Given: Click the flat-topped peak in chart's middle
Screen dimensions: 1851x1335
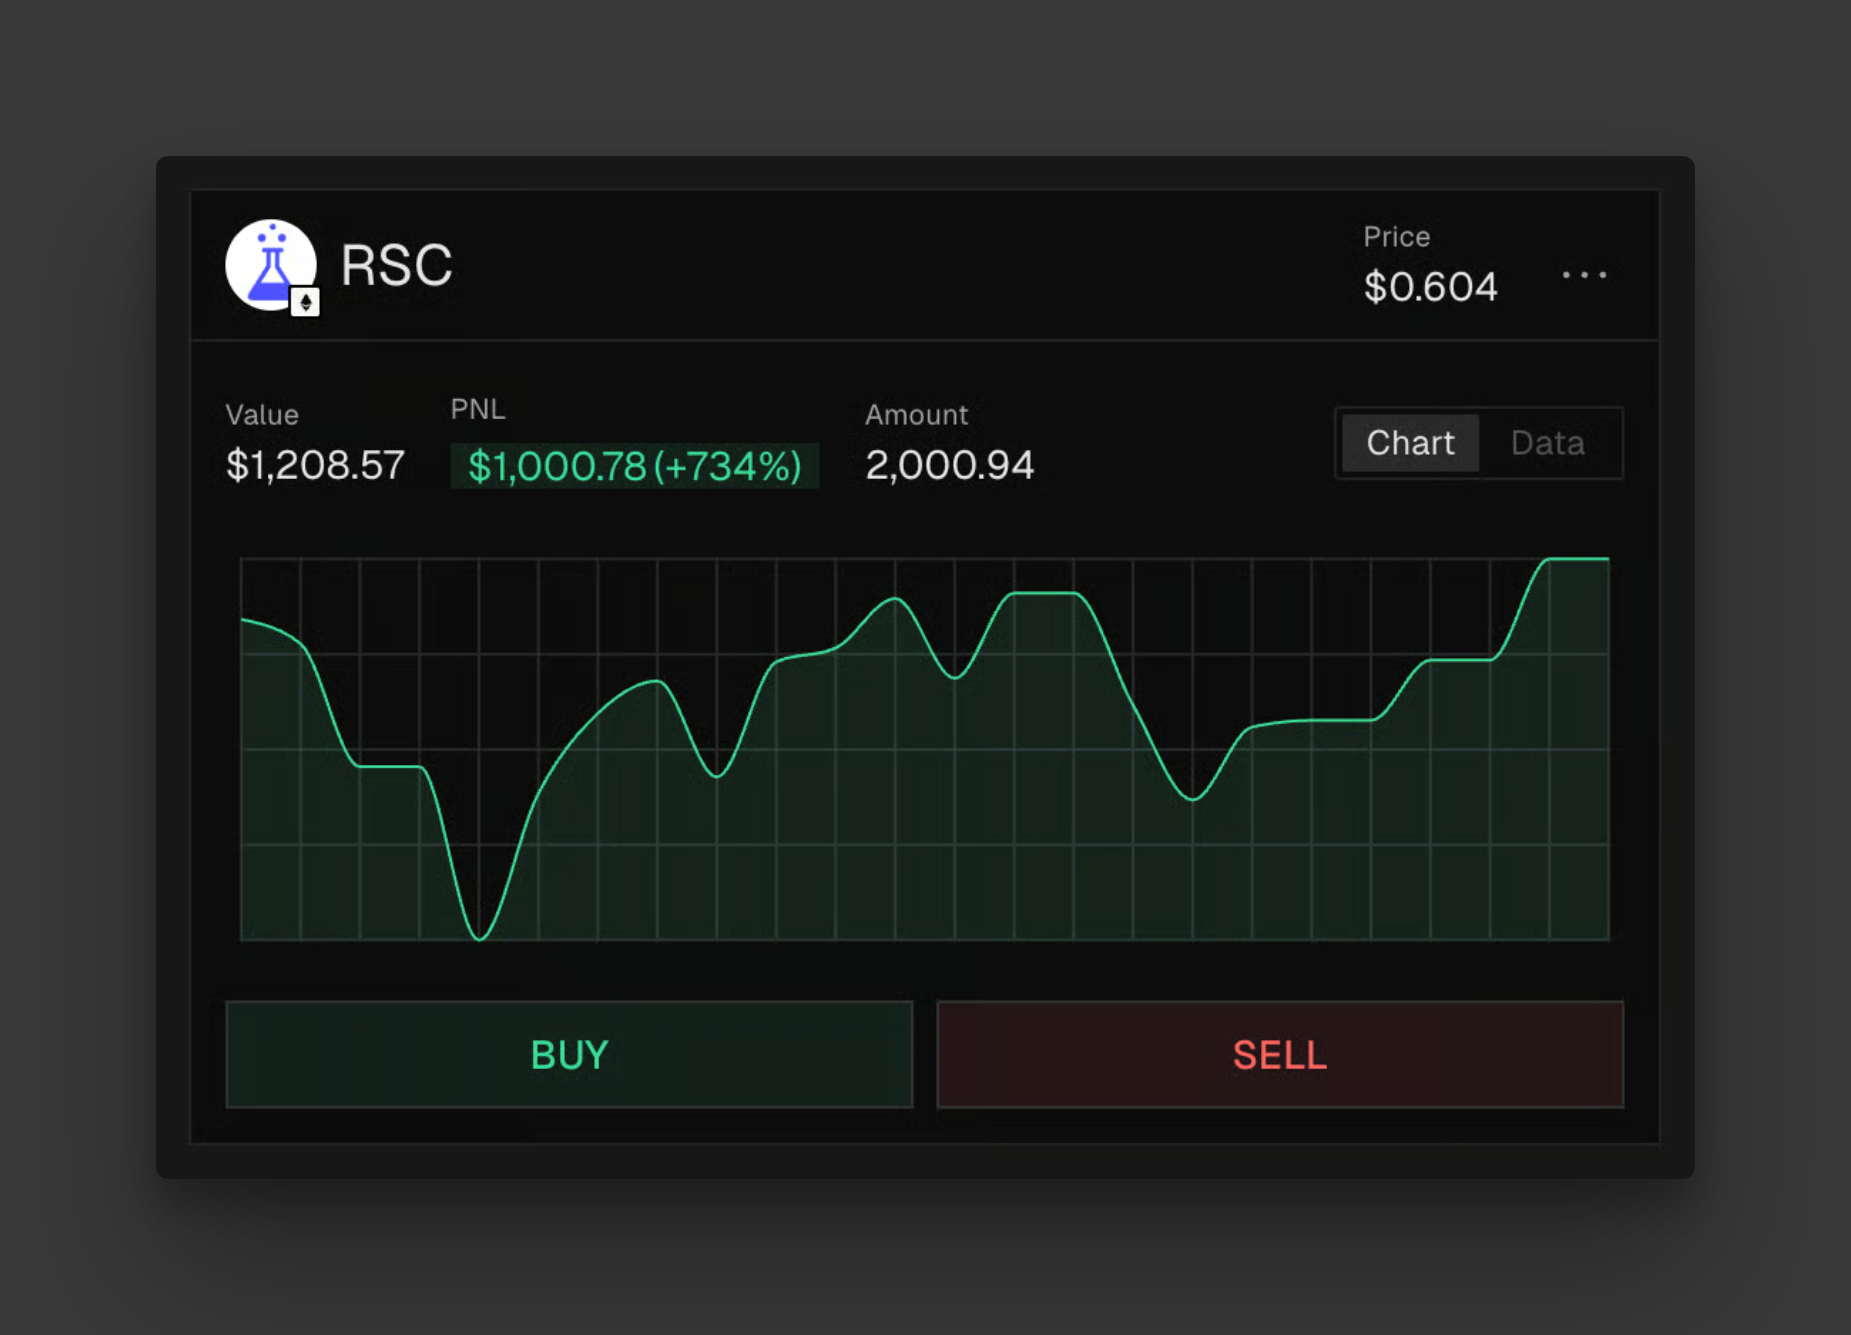Looking at the screenshot, I should point(1044,594).
